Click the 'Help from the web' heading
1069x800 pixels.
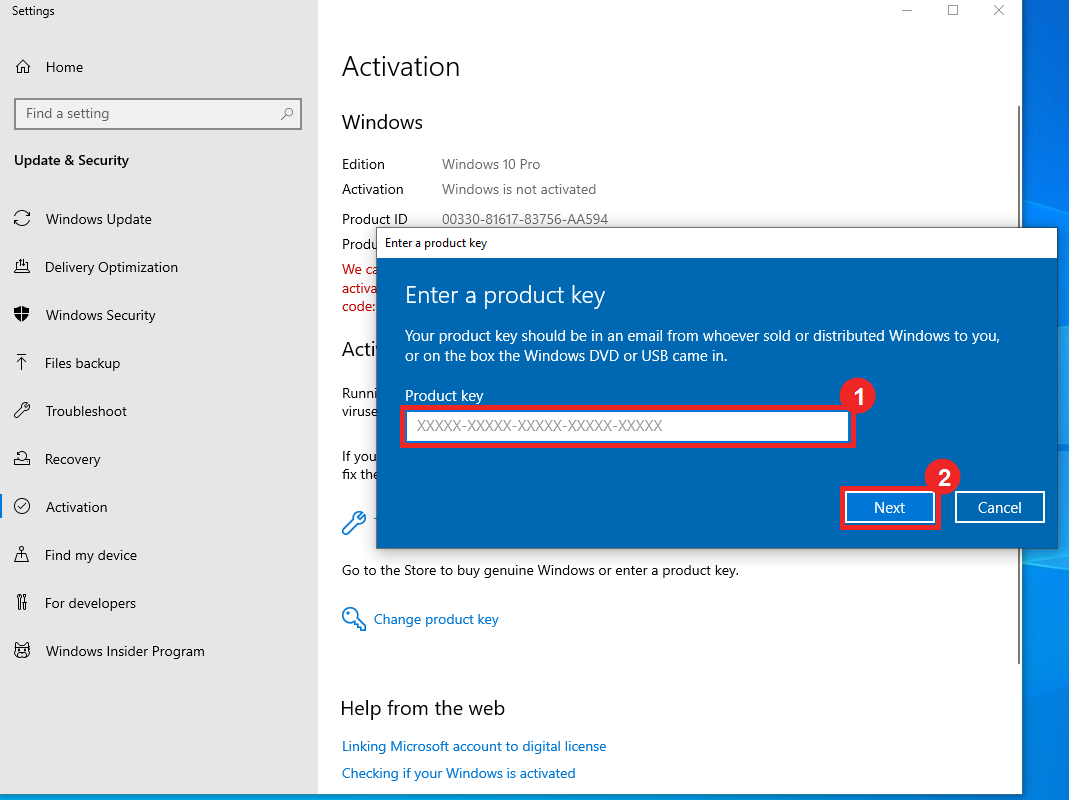point(423,709)
